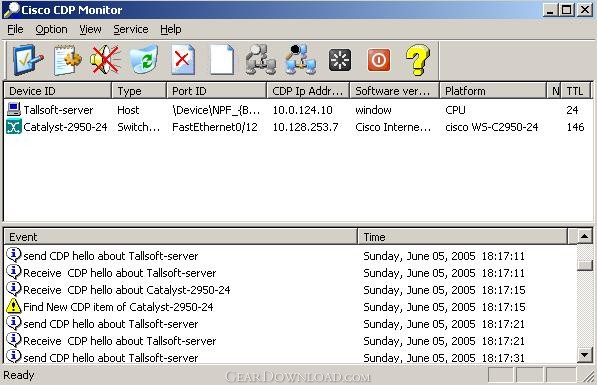Click the Catalyst-2950-24 switch icon
Screen dimensions: 597x385
pos(14,127)
